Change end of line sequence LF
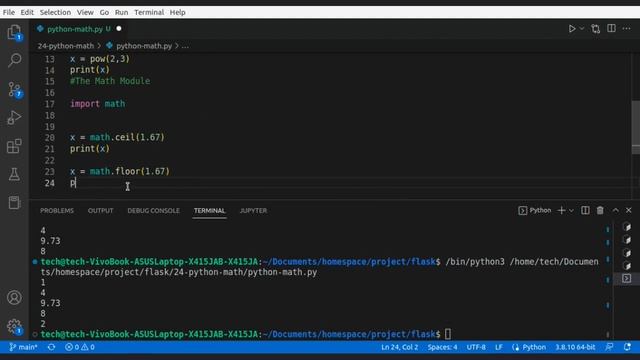This screenshot has height=360, width=640. [x=498, y=347]
